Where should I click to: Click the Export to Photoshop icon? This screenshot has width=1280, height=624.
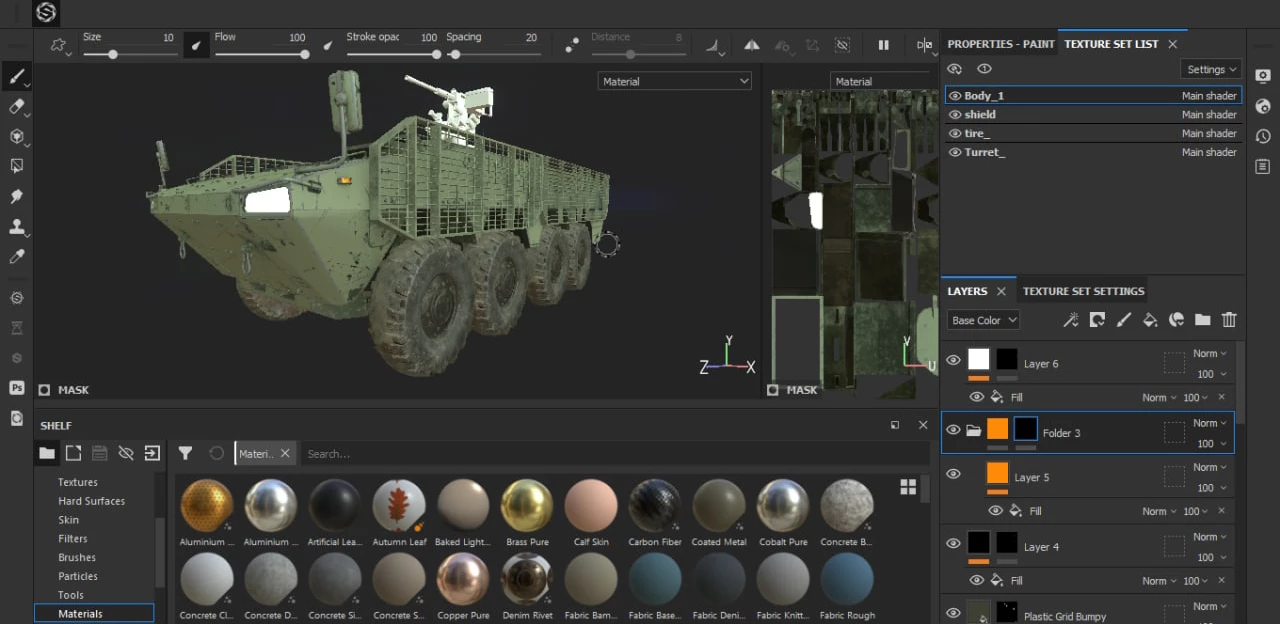pyautogui.click(x=17, y=388)
